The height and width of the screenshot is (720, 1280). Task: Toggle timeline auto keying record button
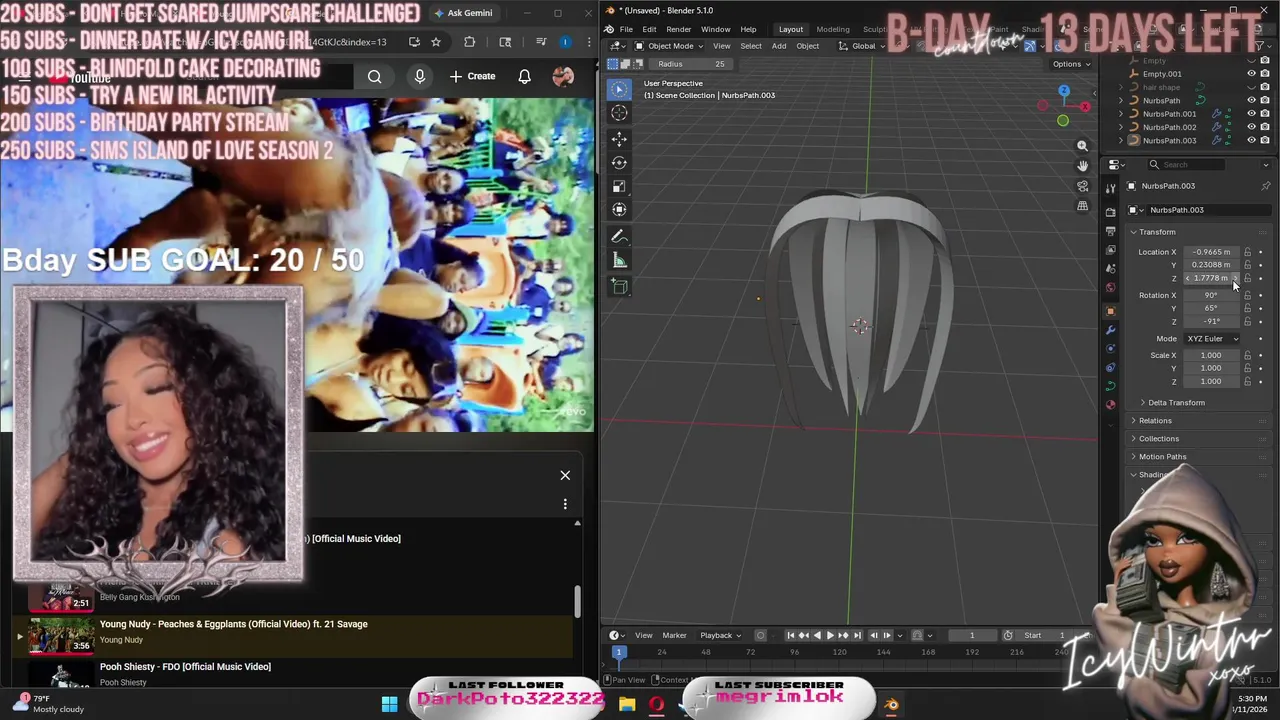[x=760, y=635]
